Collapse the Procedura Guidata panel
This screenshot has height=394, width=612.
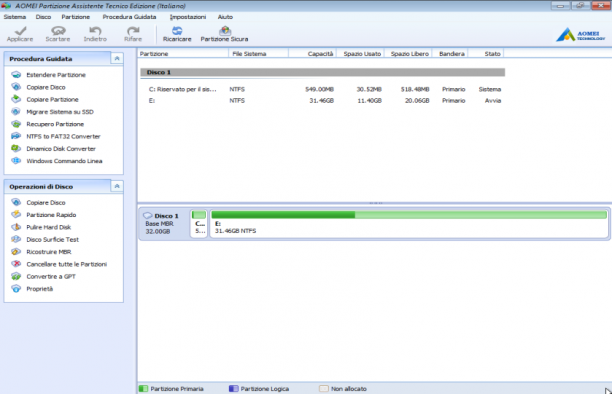tap(117, 58)
